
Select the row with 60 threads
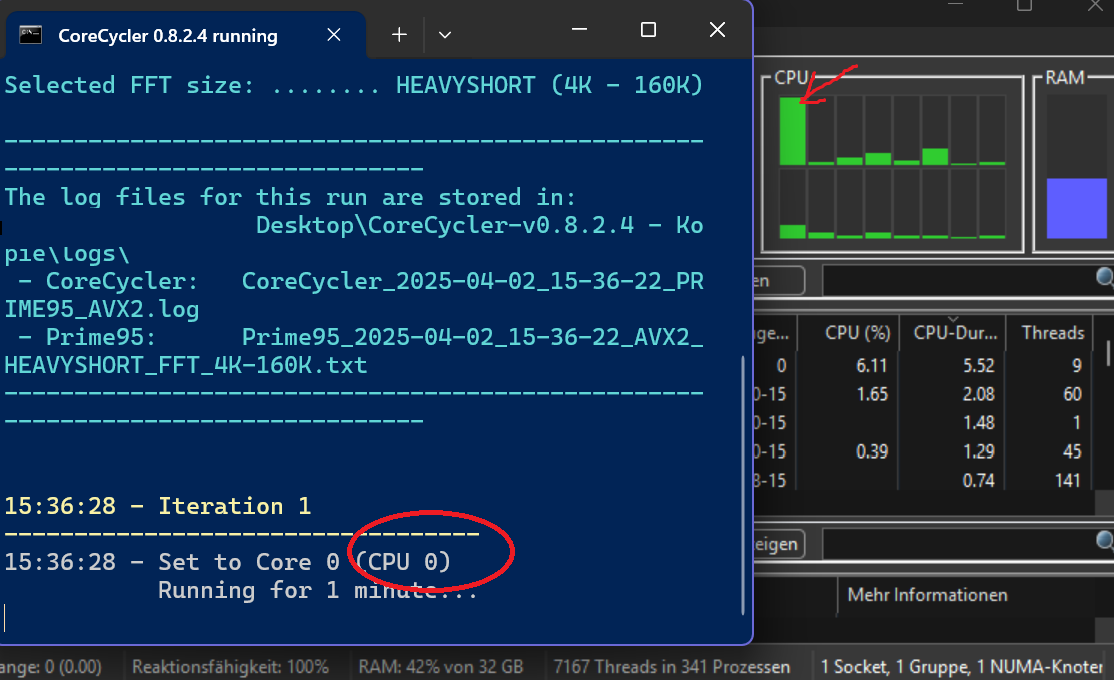click(924, 394)
